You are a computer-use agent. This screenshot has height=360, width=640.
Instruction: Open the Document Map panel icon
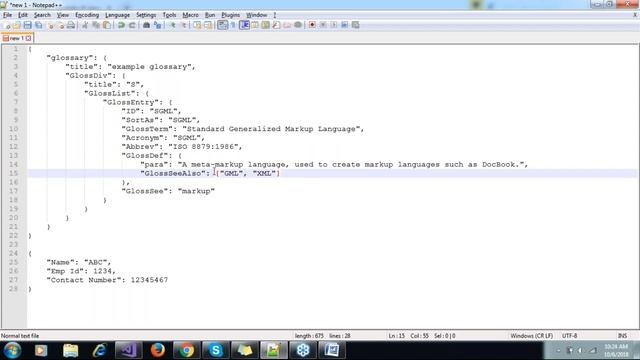pos(265,25)
